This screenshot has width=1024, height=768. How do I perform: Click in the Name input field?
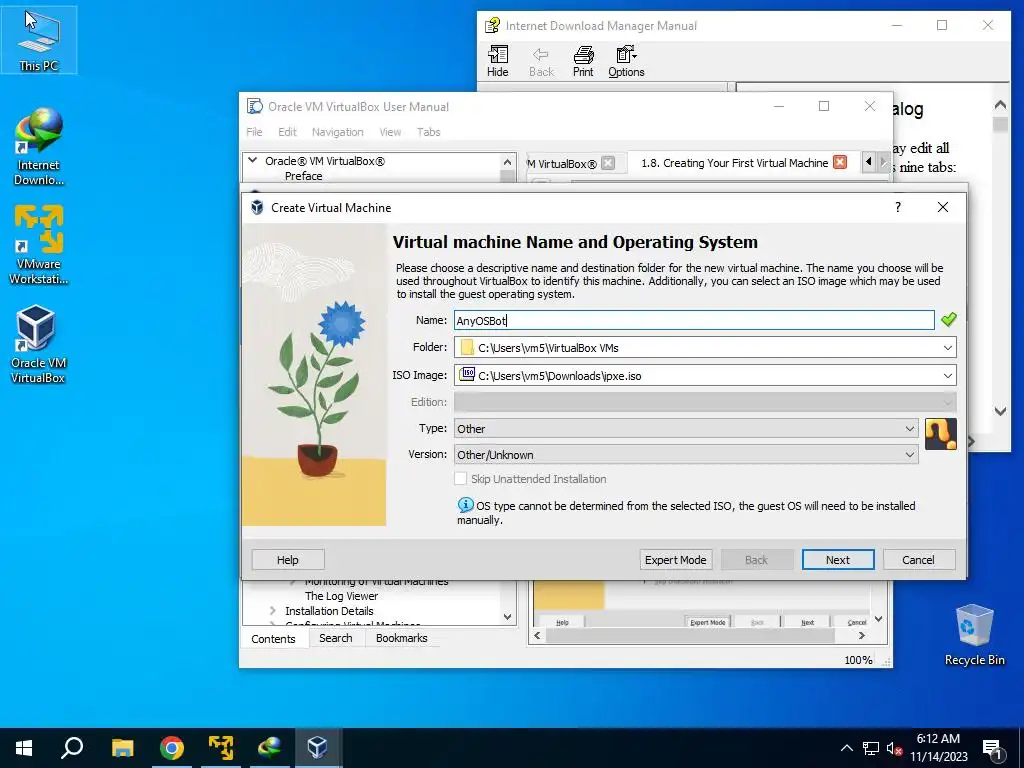pyautogui.click(x=694, y=320)
